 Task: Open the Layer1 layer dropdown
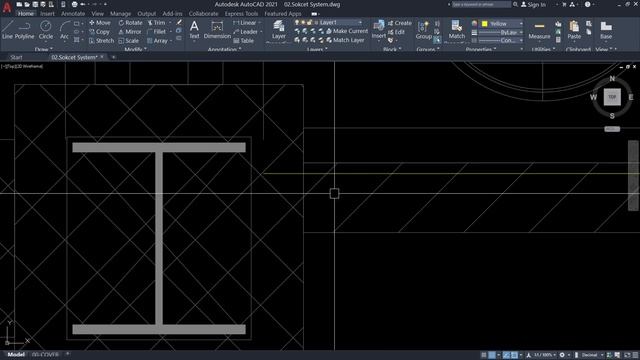(x=339, y=22)
